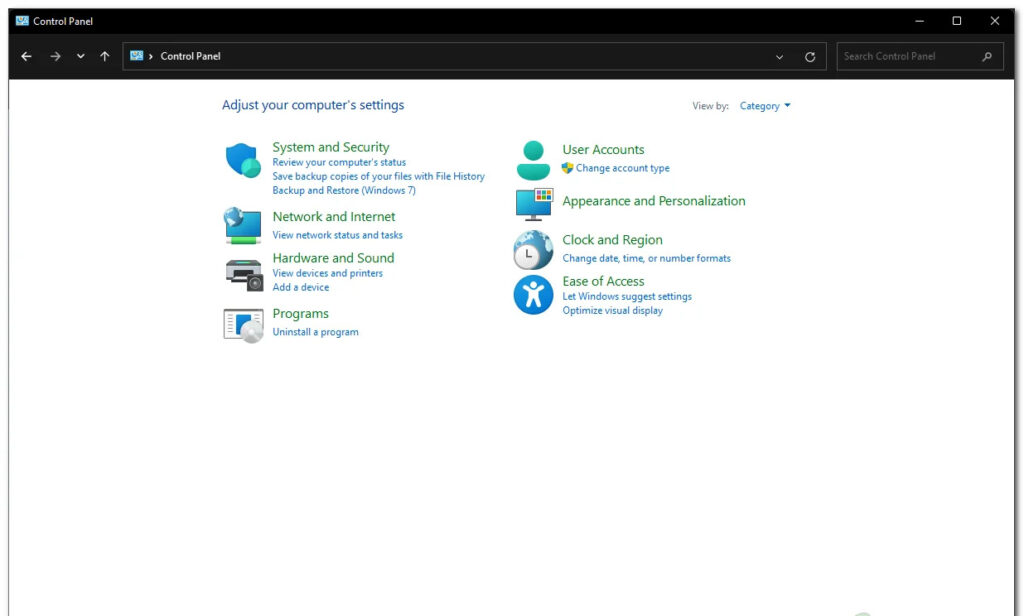Click View network status and tasks
The height and width of the screenshot is (616, 1024).
pyautogui.click(x=337, y=235)
